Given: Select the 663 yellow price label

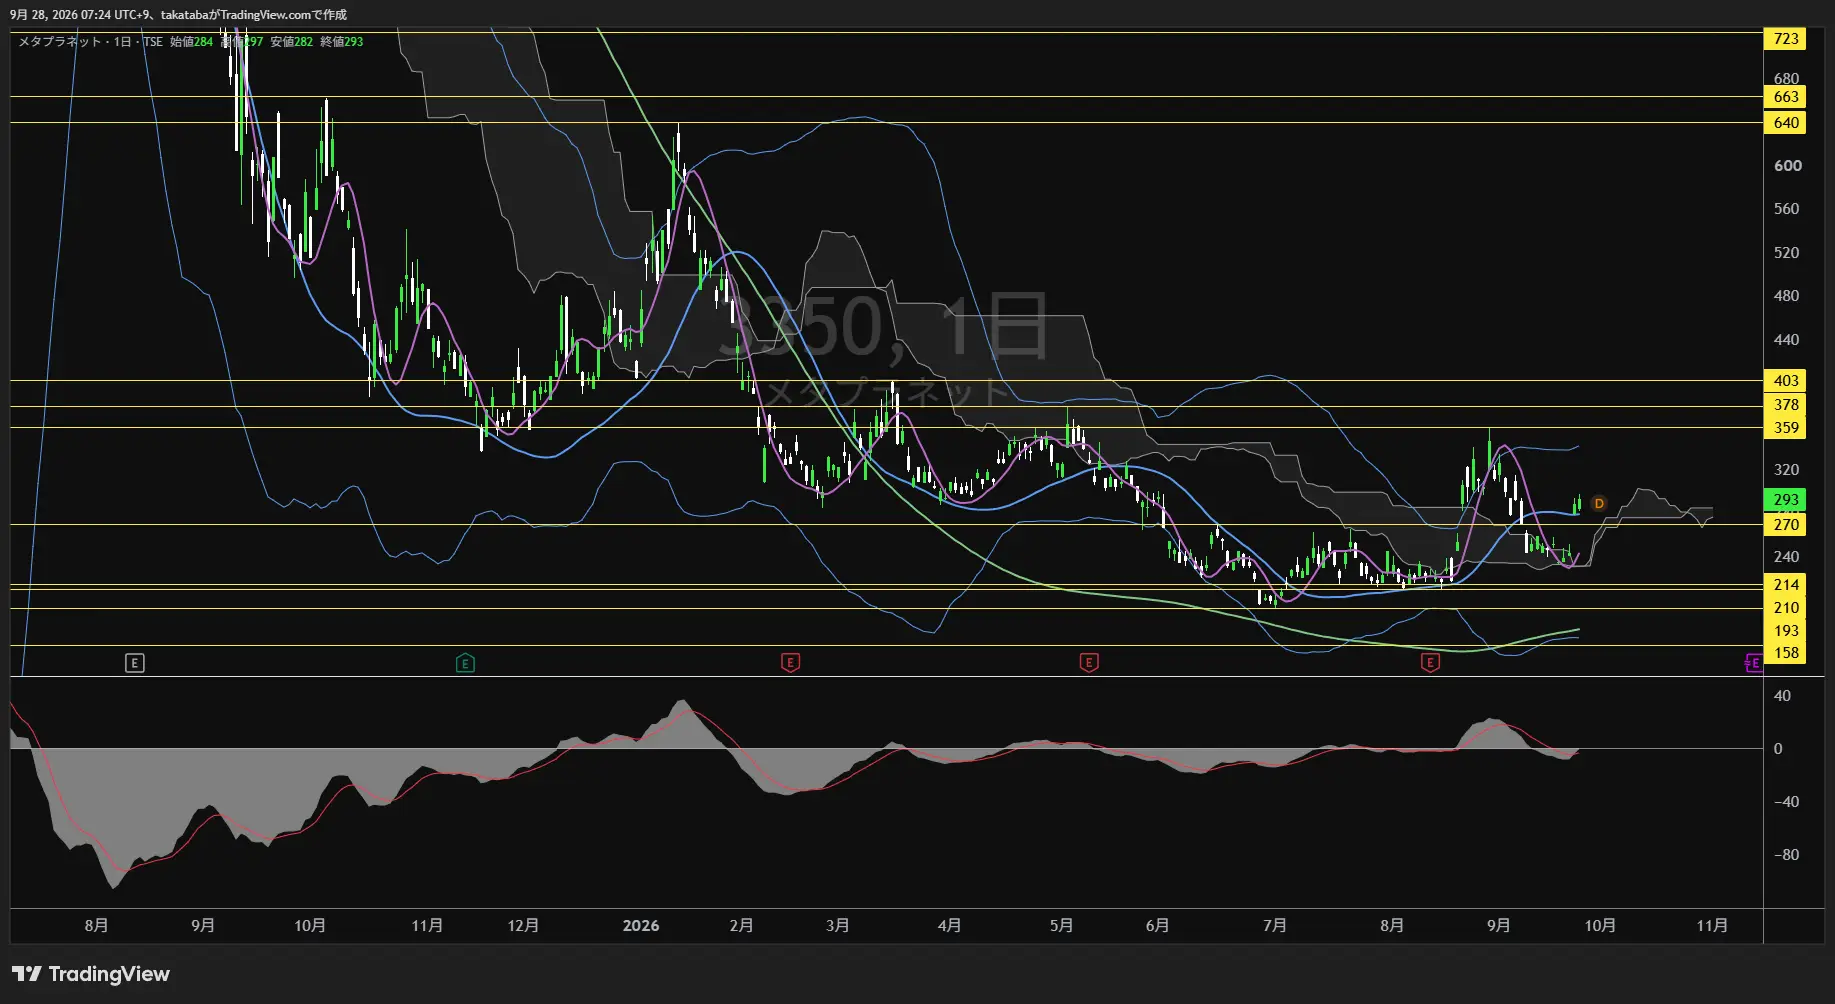Looking at the screenshot, I should pos(1786,96).
